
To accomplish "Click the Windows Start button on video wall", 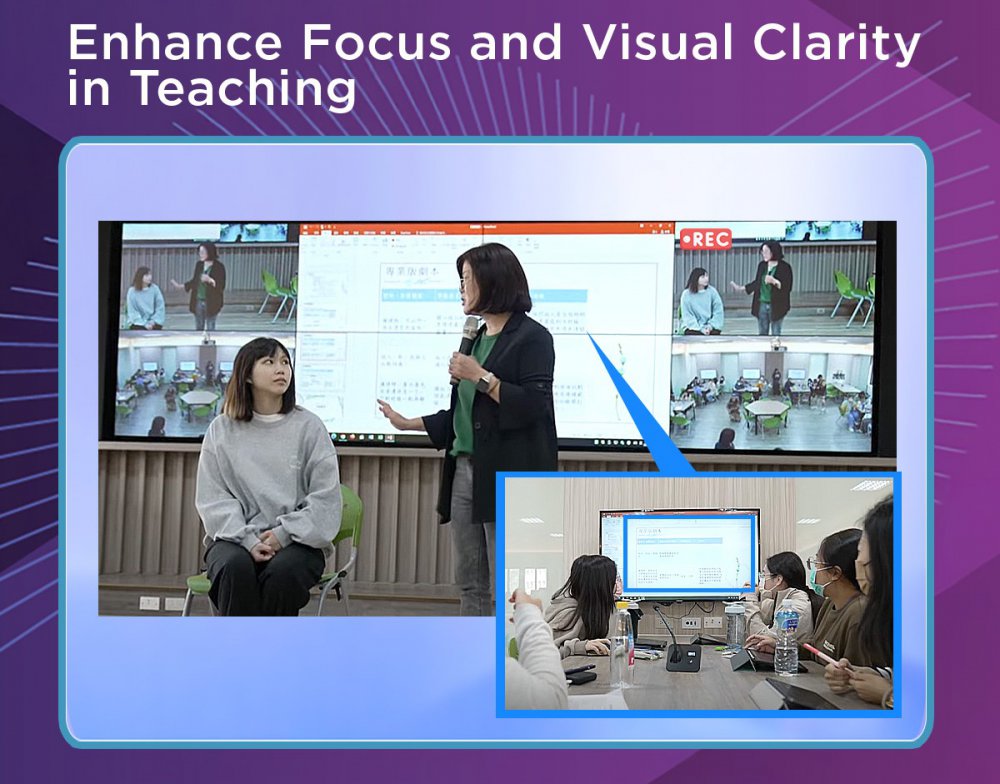I will pos(303,438).
